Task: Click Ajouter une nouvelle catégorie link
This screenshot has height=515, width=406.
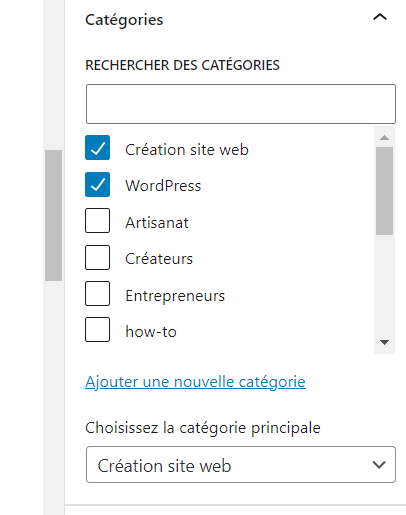Action: coord(195,382)
